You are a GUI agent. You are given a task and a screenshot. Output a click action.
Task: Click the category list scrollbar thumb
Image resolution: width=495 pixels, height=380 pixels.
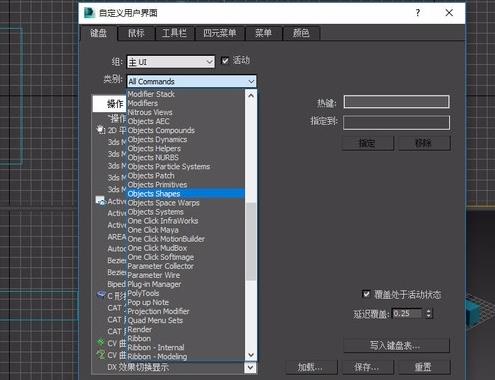(x=251, y=241)
